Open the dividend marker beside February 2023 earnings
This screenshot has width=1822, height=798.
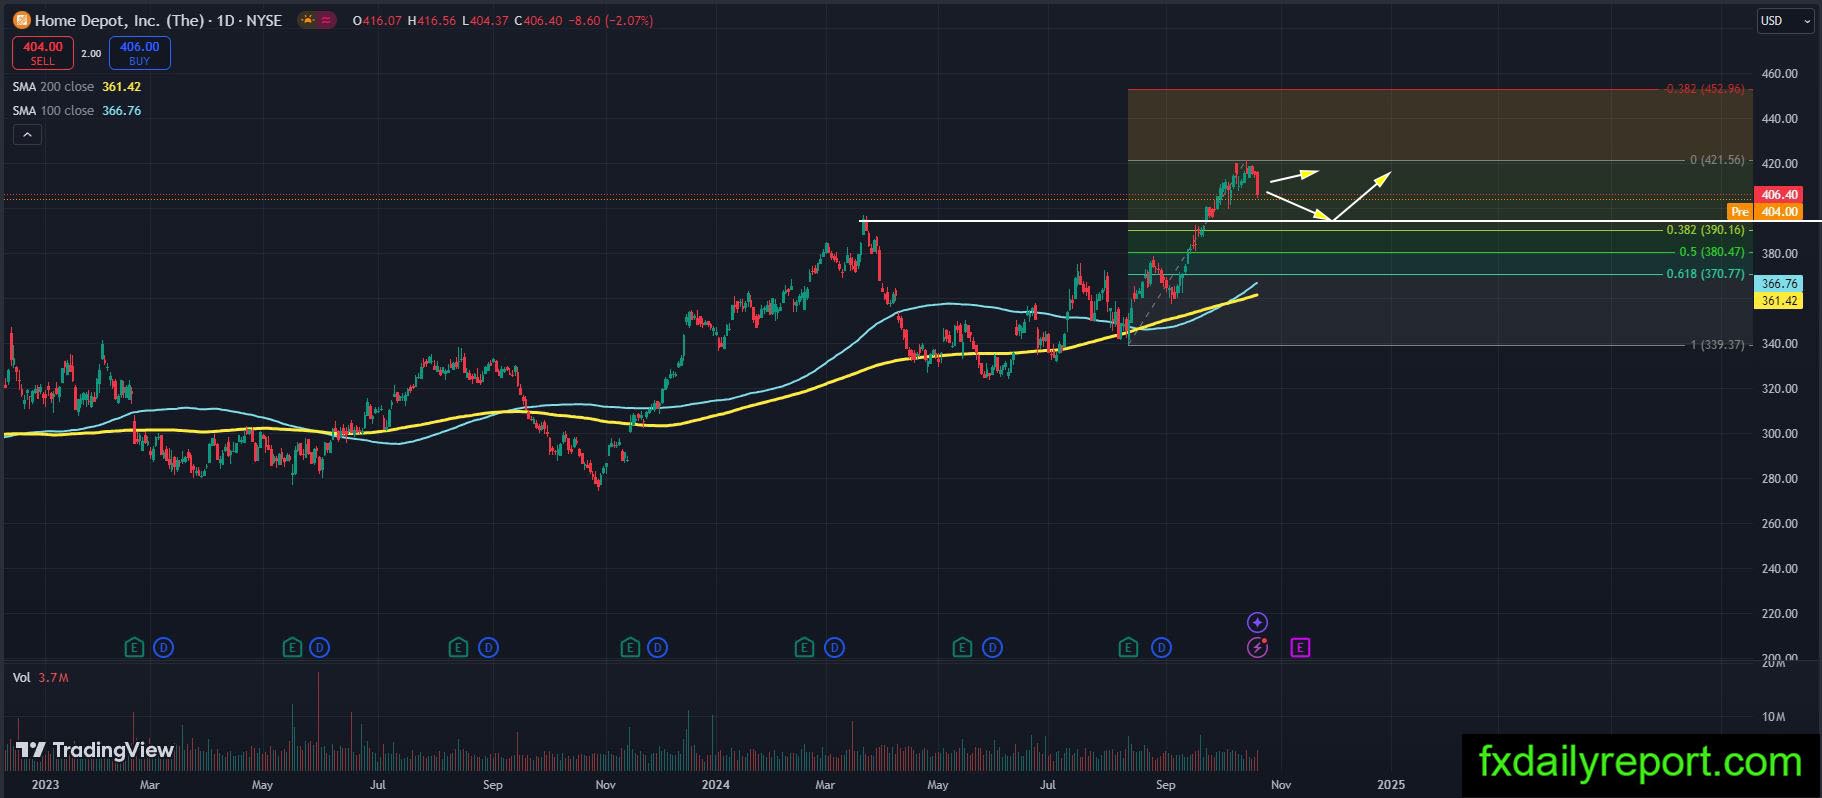point(164,648)
